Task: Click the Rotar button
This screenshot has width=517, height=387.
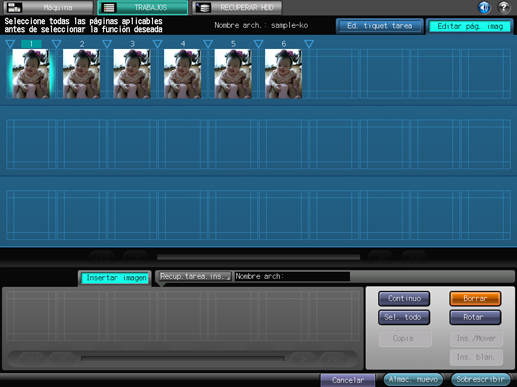Action: 475,317
